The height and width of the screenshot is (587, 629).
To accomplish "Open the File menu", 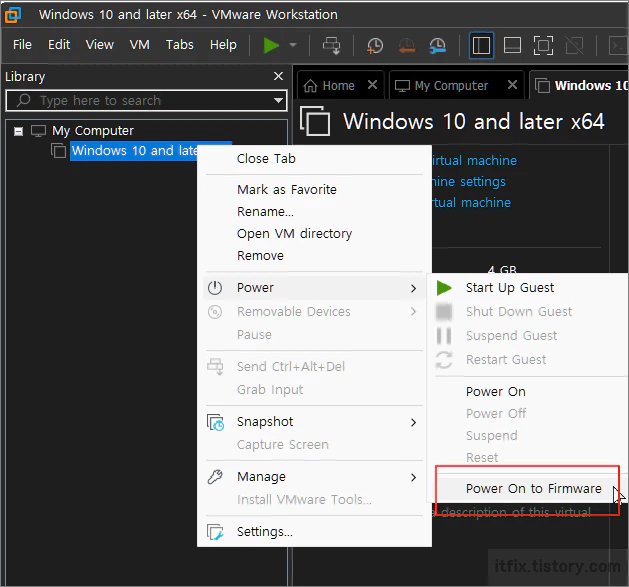I will [x=22, y=45].
